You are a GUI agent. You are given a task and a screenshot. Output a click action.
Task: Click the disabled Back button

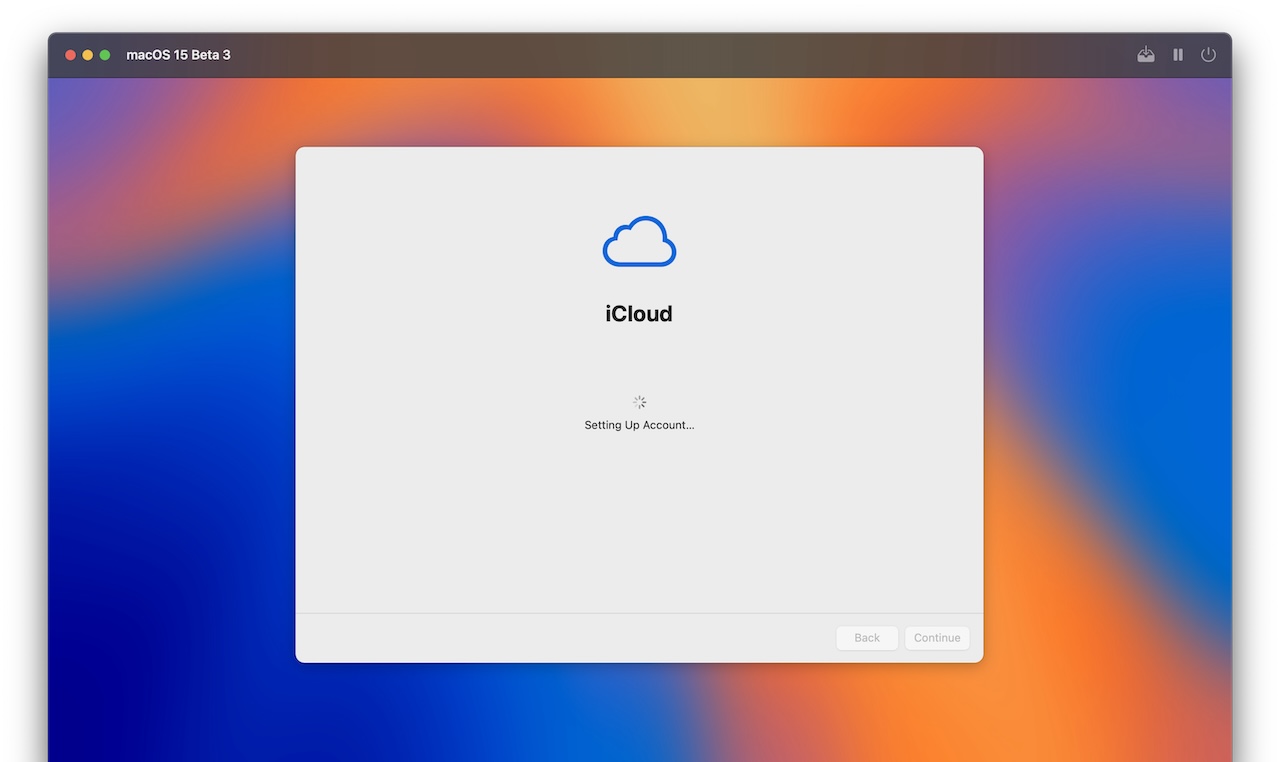tap(867, 638)
